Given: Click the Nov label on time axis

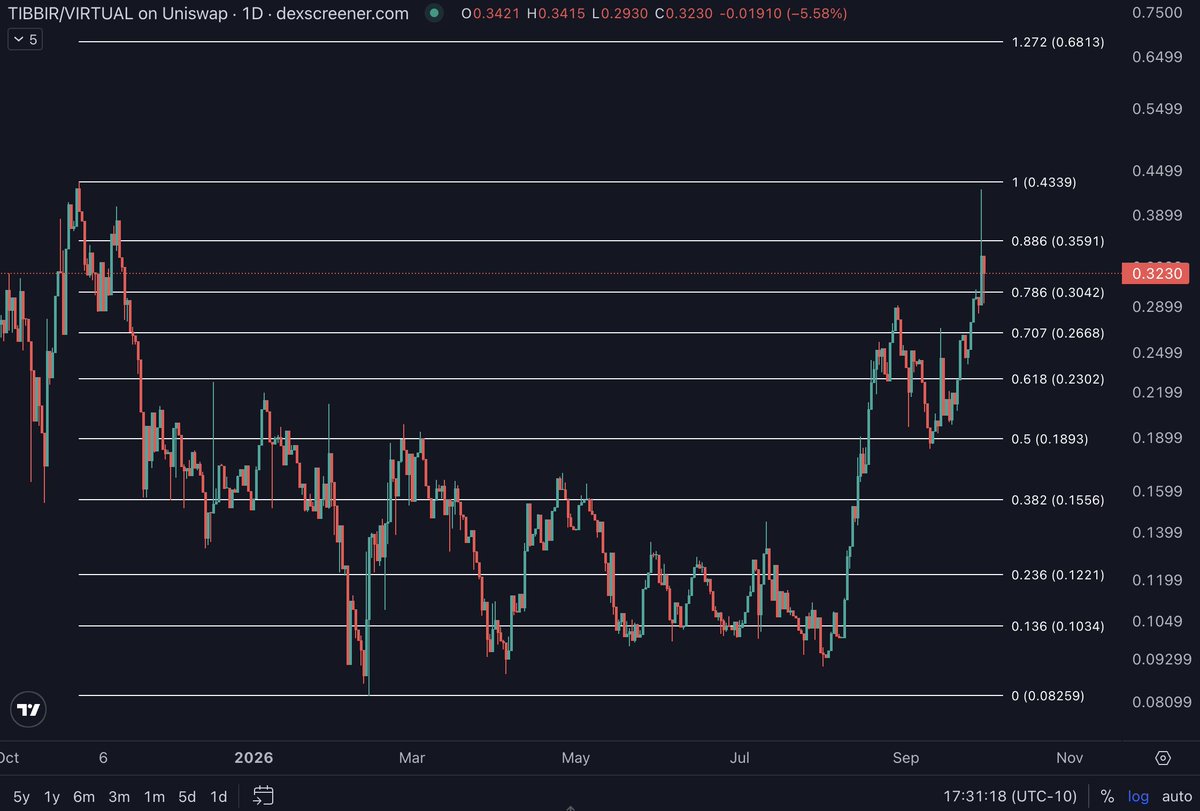Looking at the screenshot, I should (x=1070, y=757).
